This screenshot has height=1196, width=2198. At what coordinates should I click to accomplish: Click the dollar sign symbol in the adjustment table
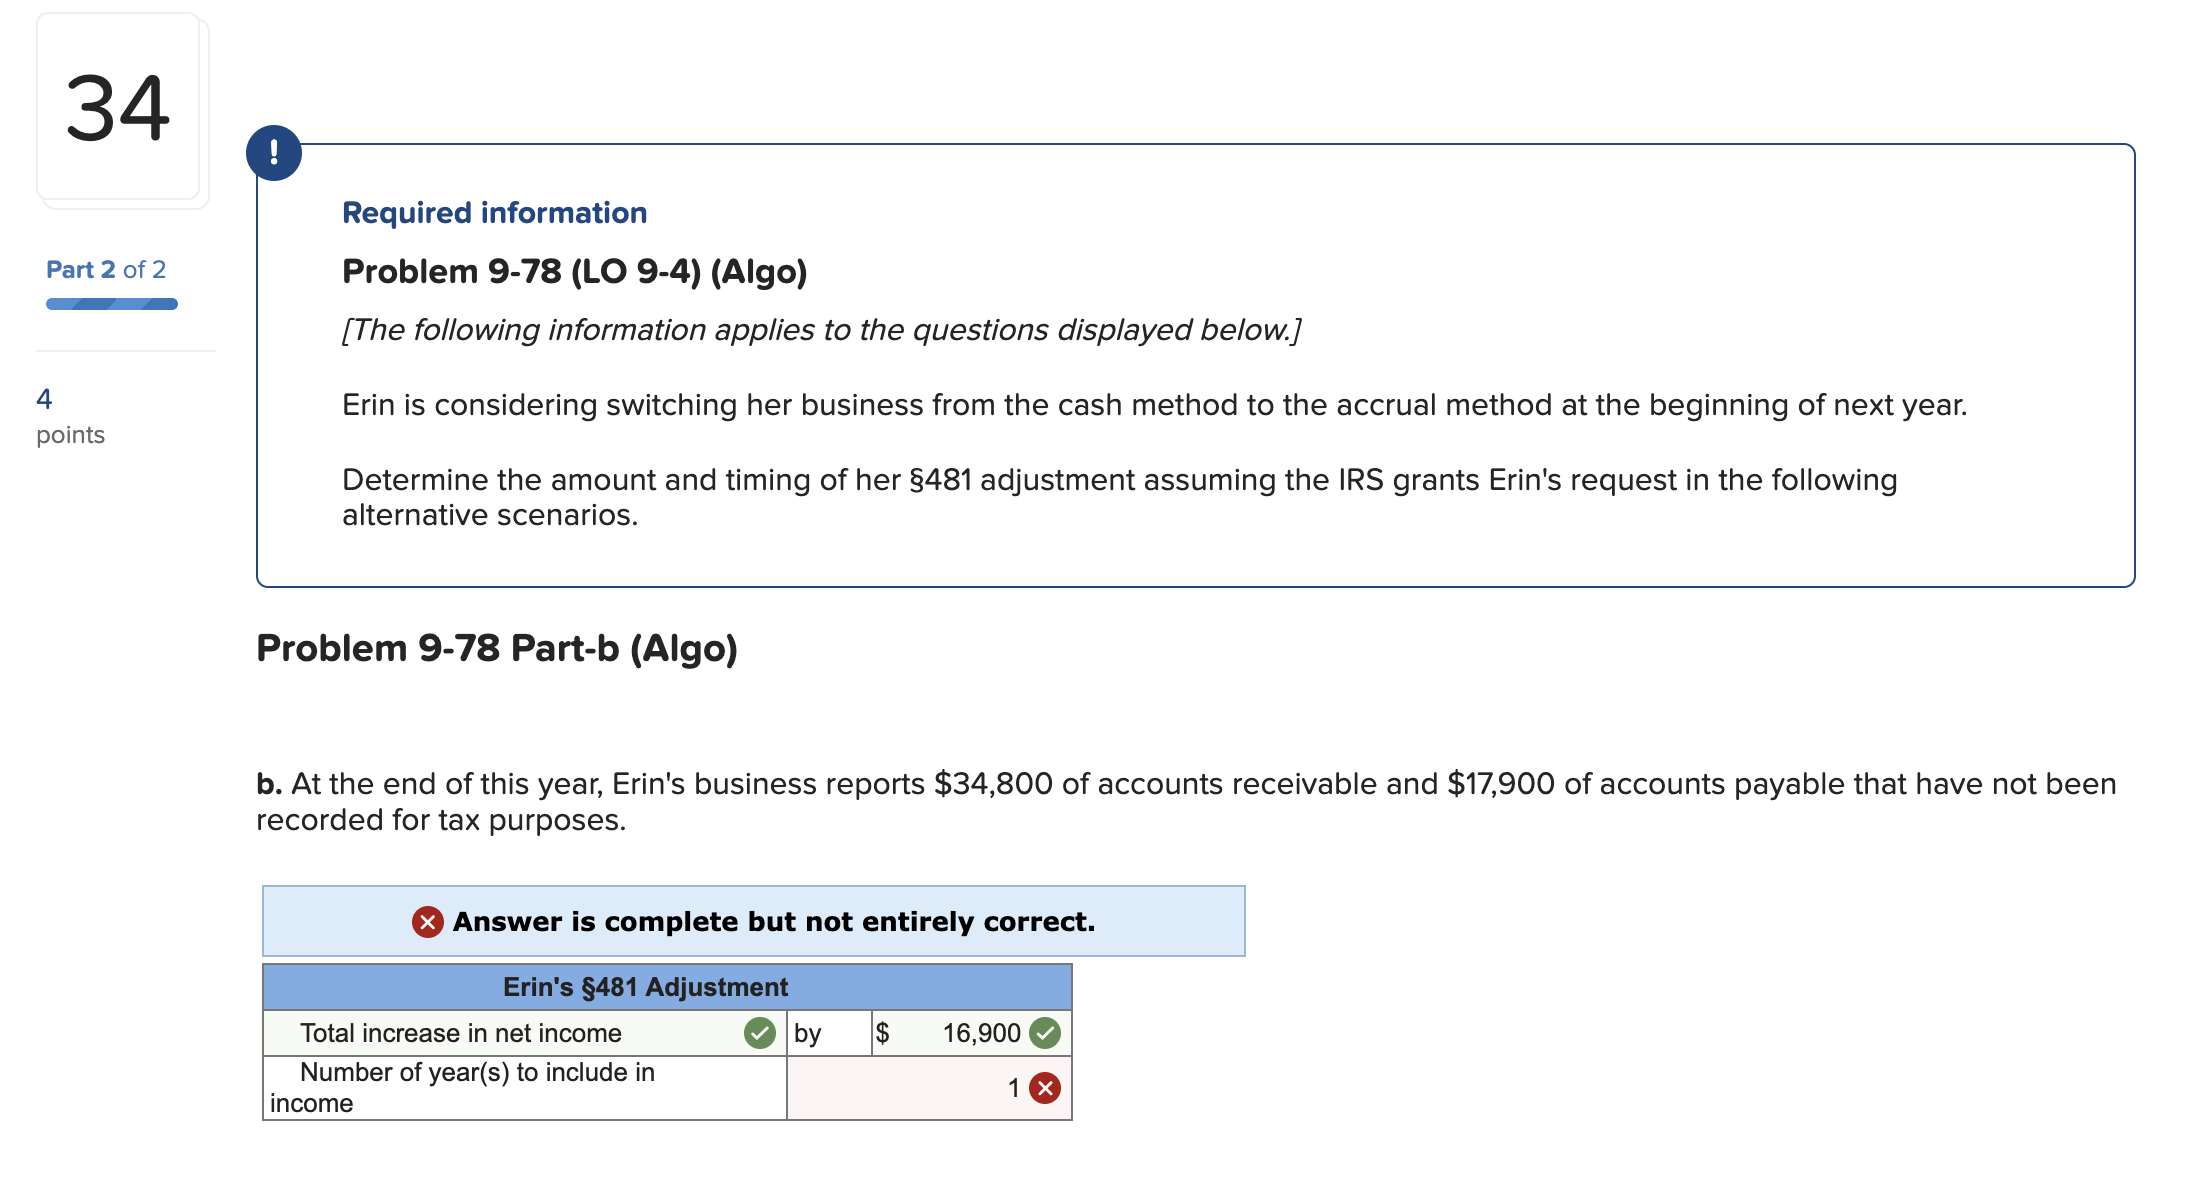point(883,1033)
